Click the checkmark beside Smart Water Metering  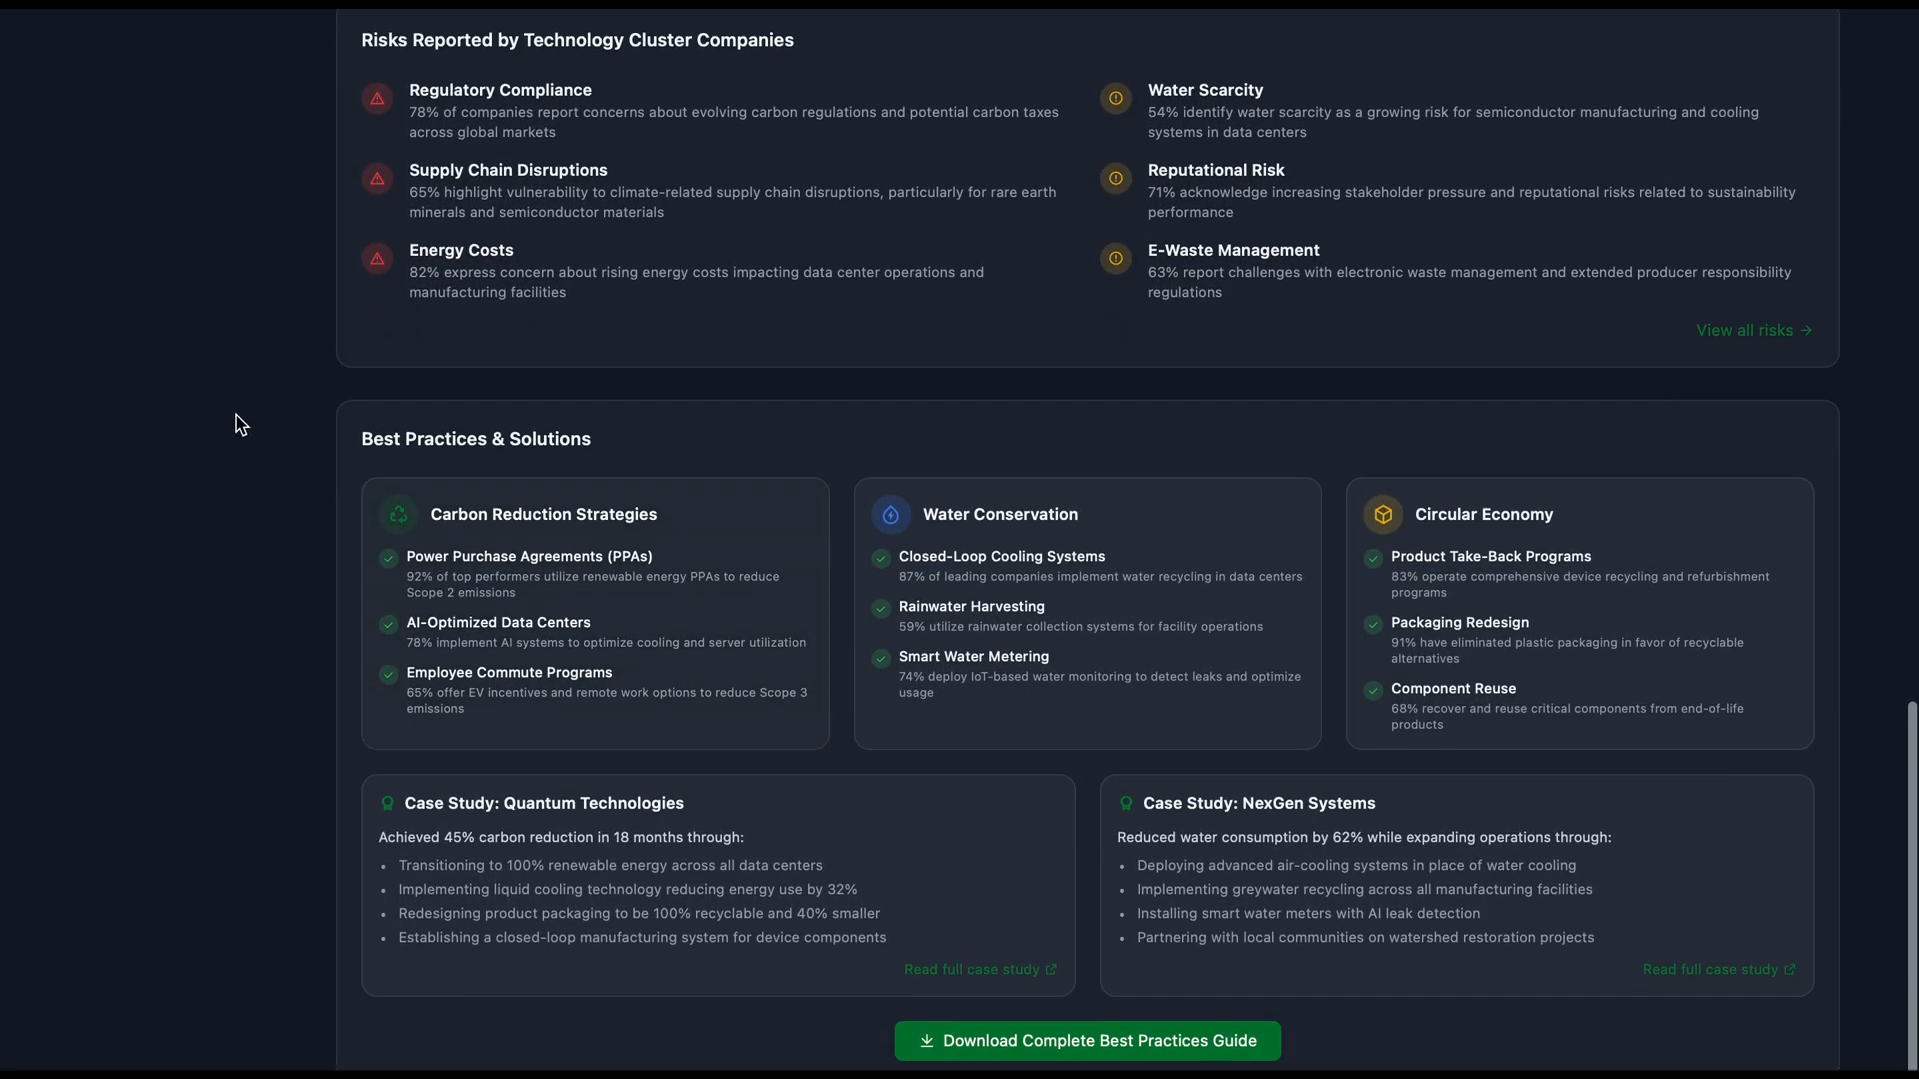click(881, 658)
